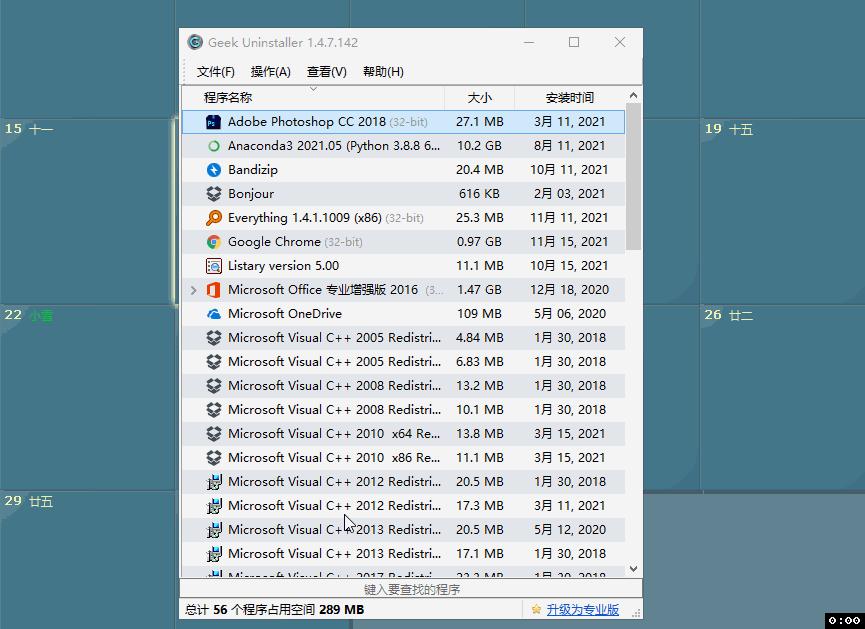Click the Everything magnifier icon

213,217
